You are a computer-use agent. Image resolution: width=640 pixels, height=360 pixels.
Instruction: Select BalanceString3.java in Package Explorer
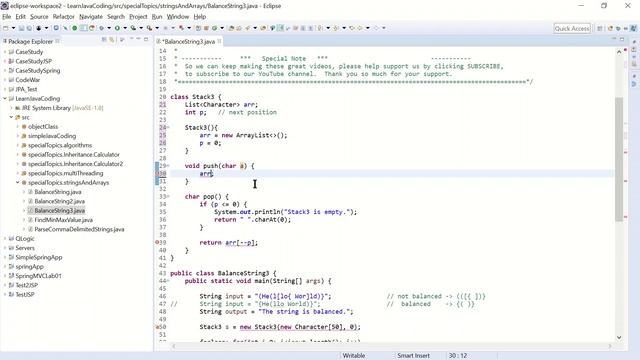click(60, 211)
